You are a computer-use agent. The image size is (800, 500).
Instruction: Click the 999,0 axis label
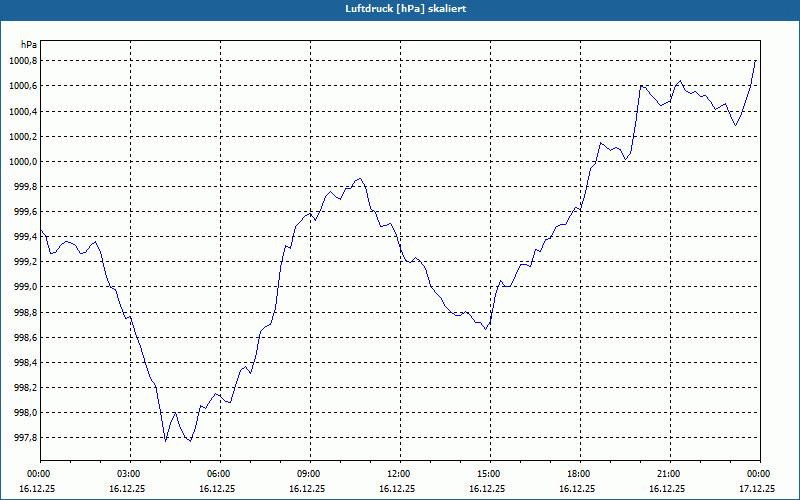[x=26, y=287]
